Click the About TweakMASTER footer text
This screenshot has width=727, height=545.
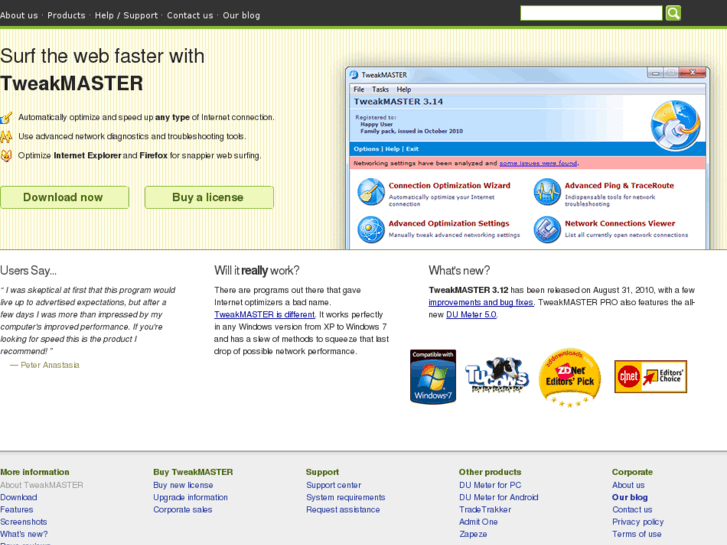[42, 485]
